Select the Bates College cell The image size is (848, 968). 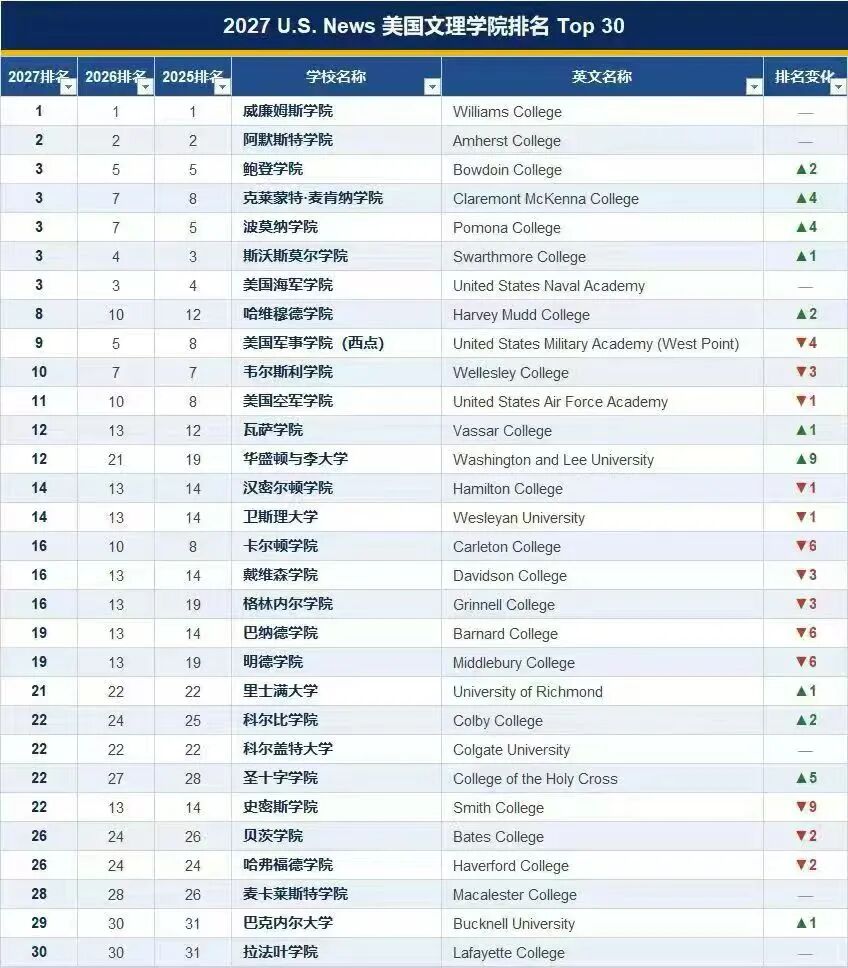point(602,837)
